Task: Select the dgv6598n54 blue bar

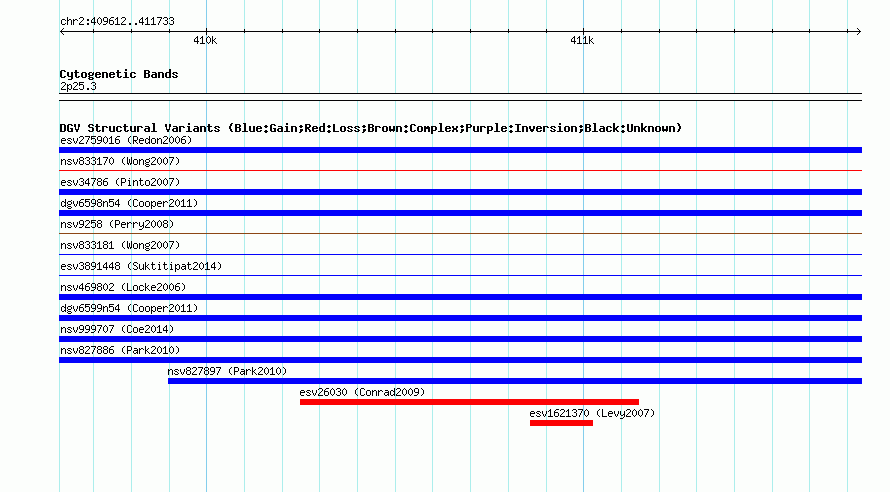Action: tap(460, 213)
